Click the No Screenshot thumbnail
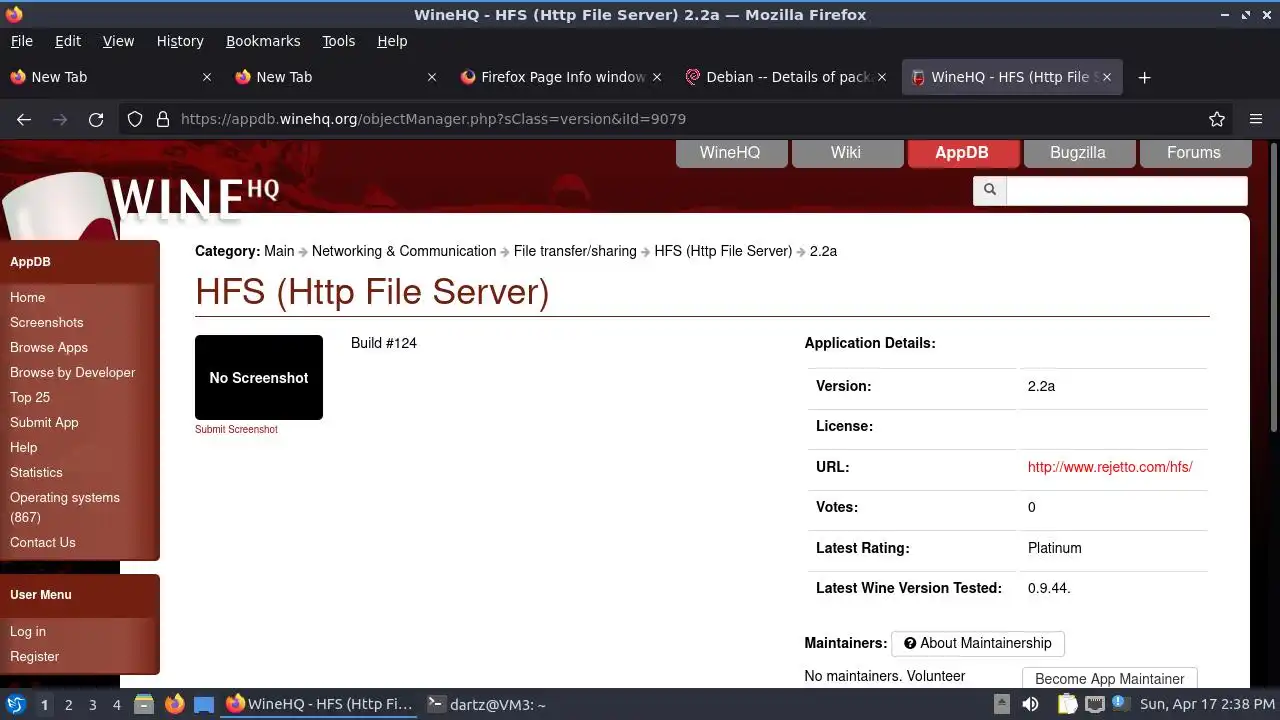The height and width of the screenshot is (720, 1280). coord(259,377)
